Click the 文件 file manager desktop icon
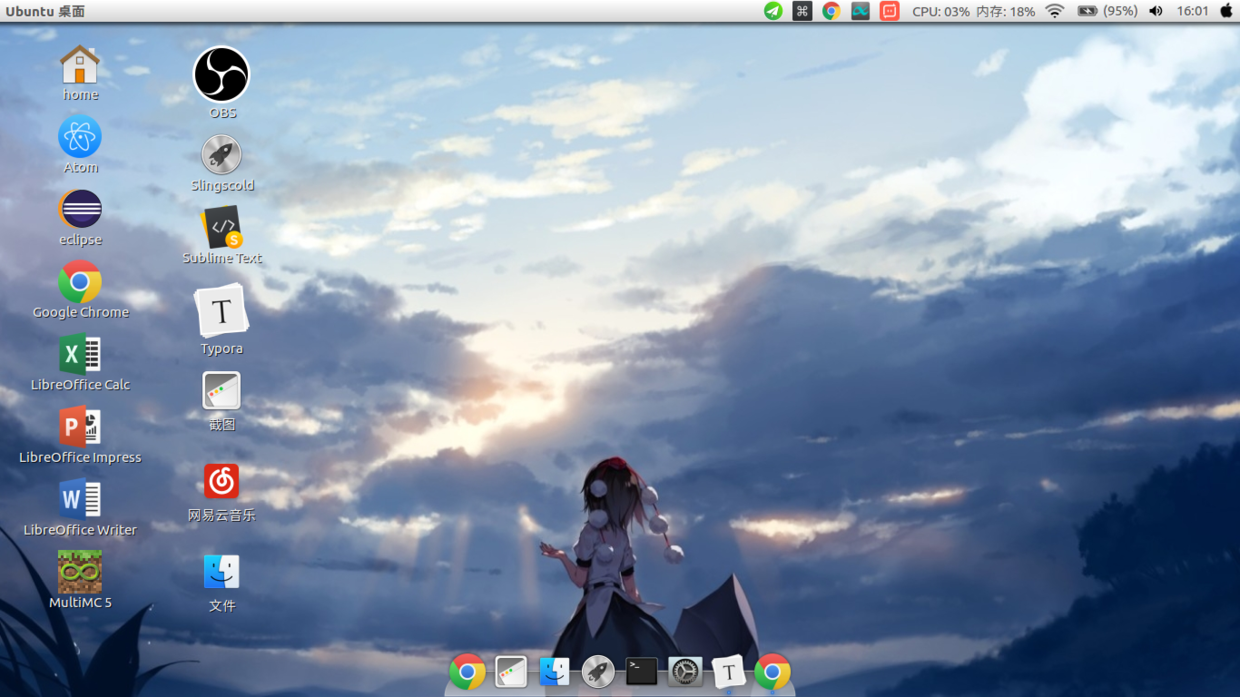Viewport: 1240px width, 697px height. tap(221, 572)
